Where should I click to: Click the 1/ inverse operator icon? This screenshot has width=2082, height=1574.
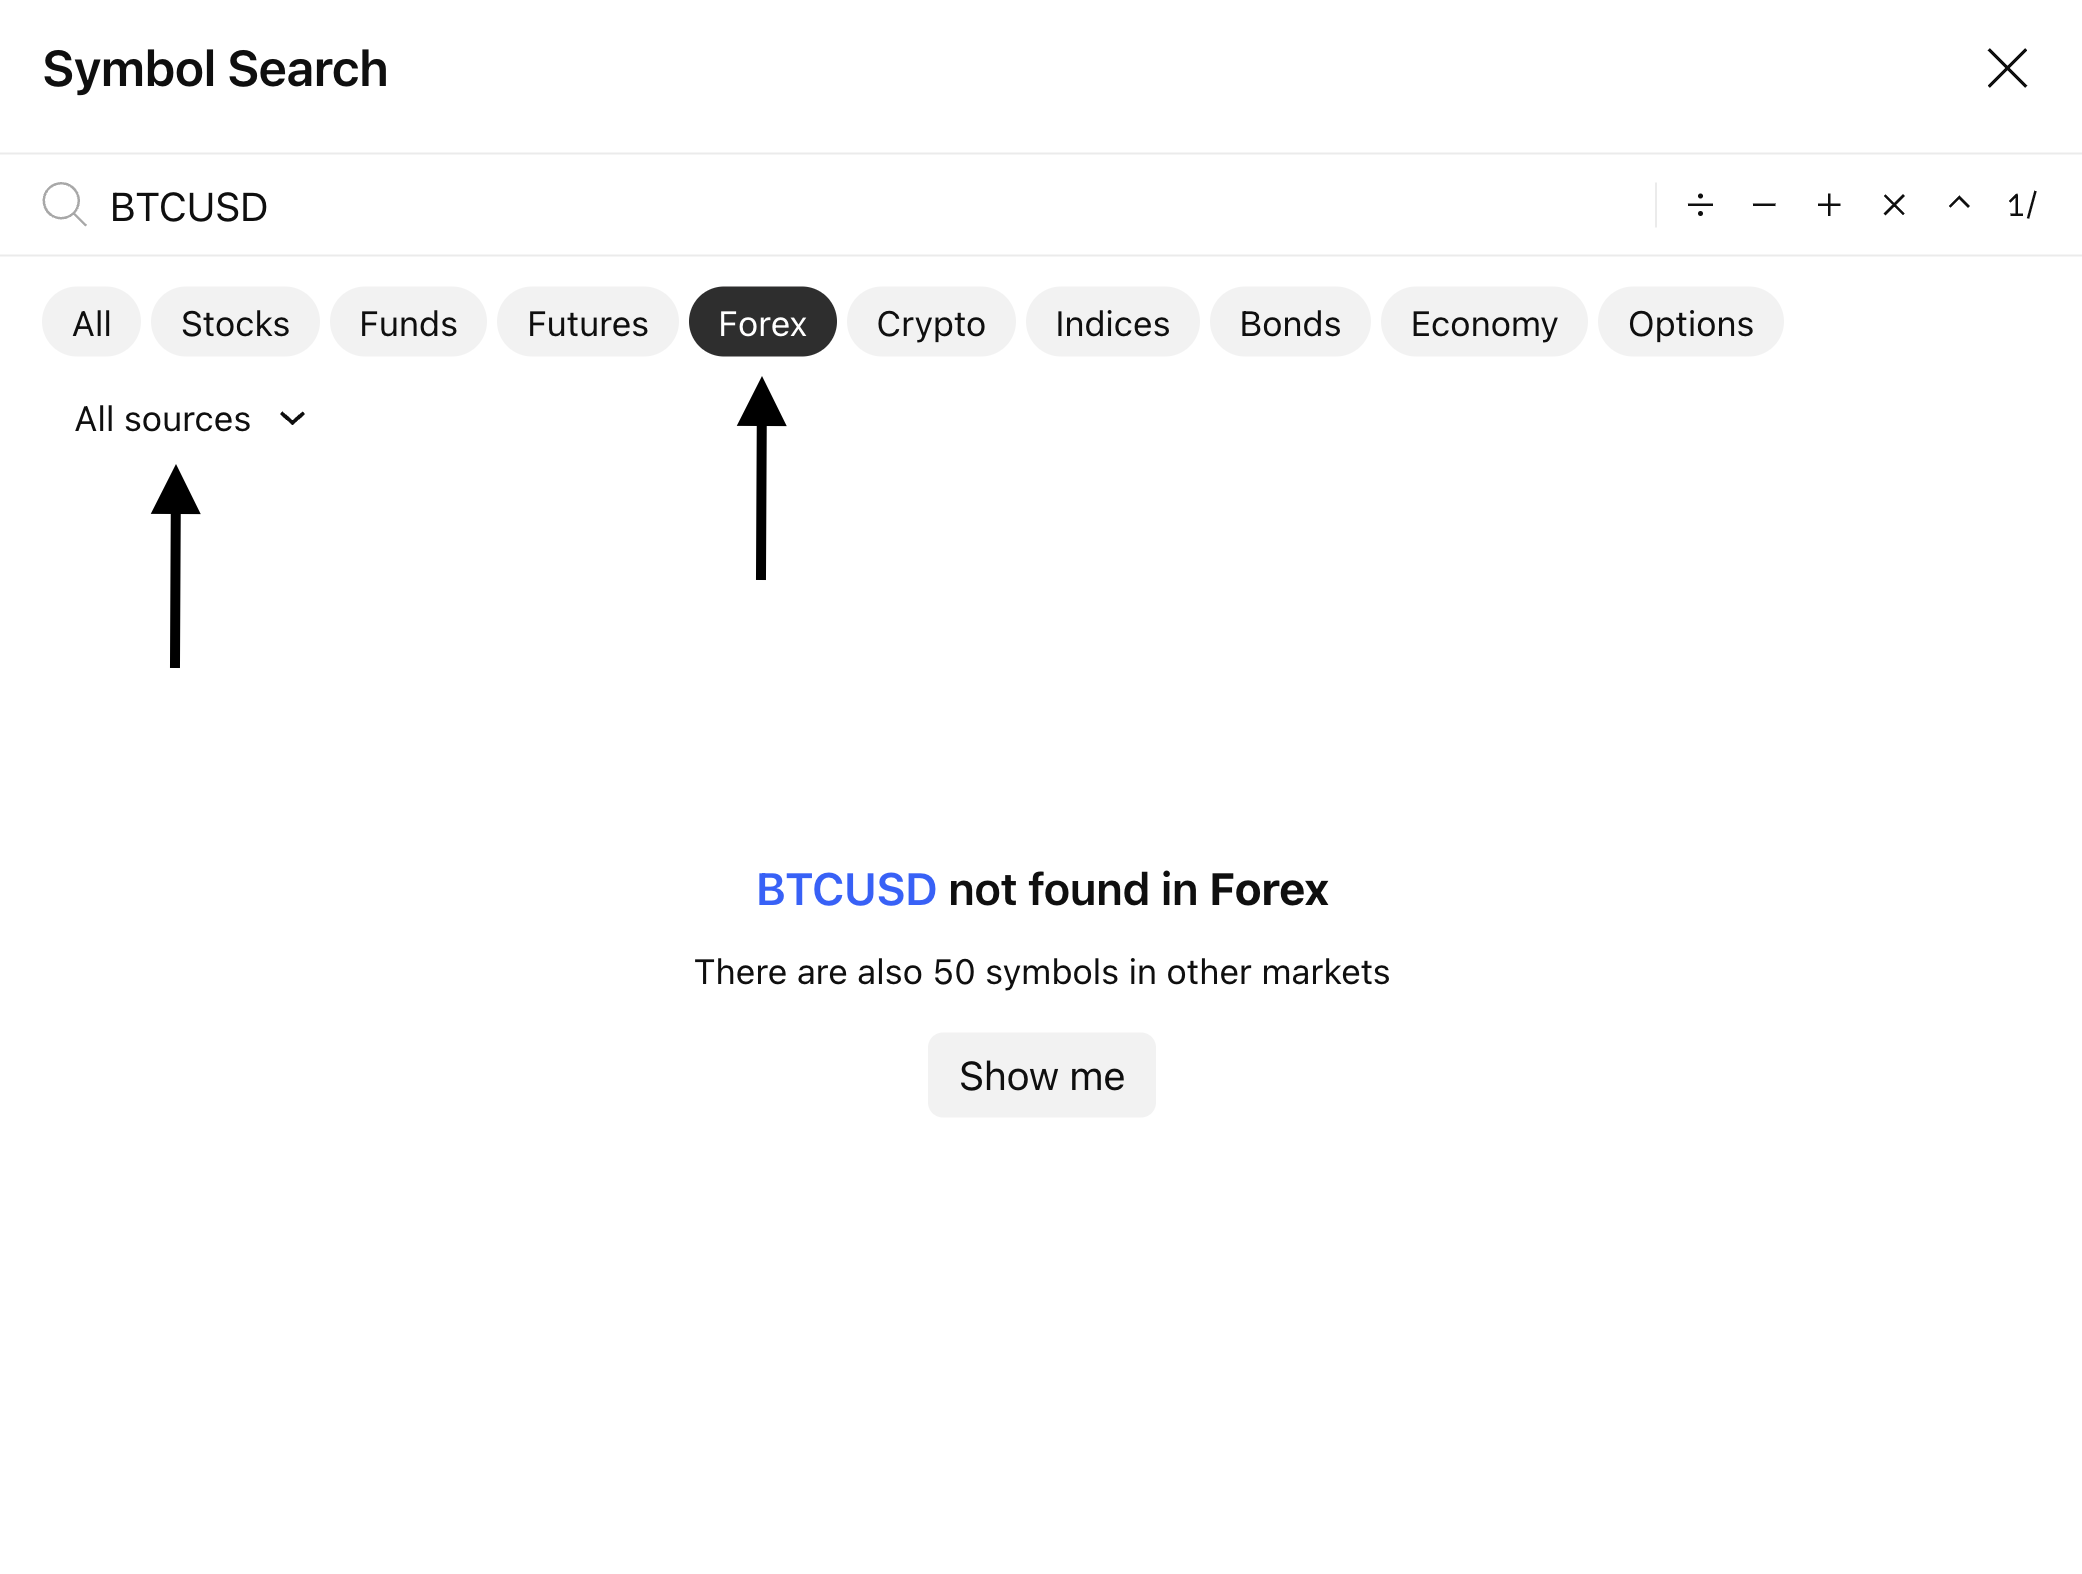2022,205
